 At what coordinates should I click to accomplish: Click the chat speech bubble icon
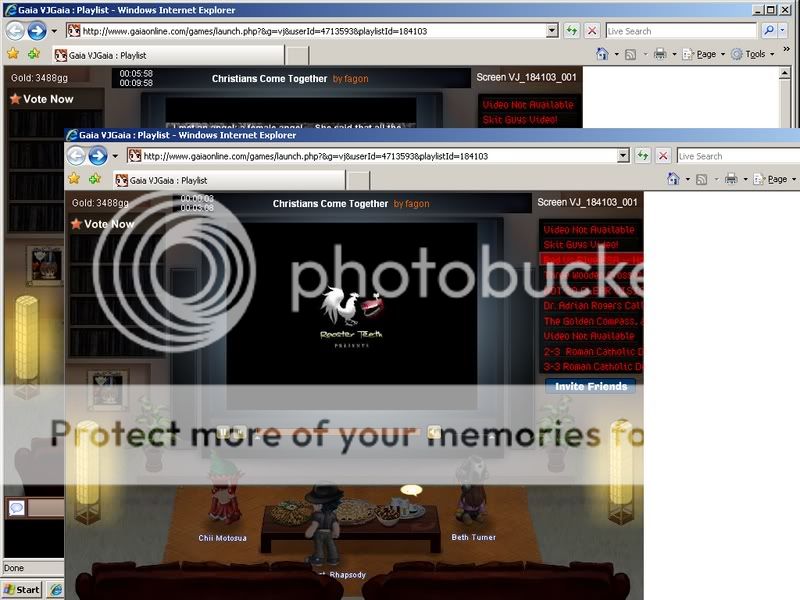(x=16, y=508)
